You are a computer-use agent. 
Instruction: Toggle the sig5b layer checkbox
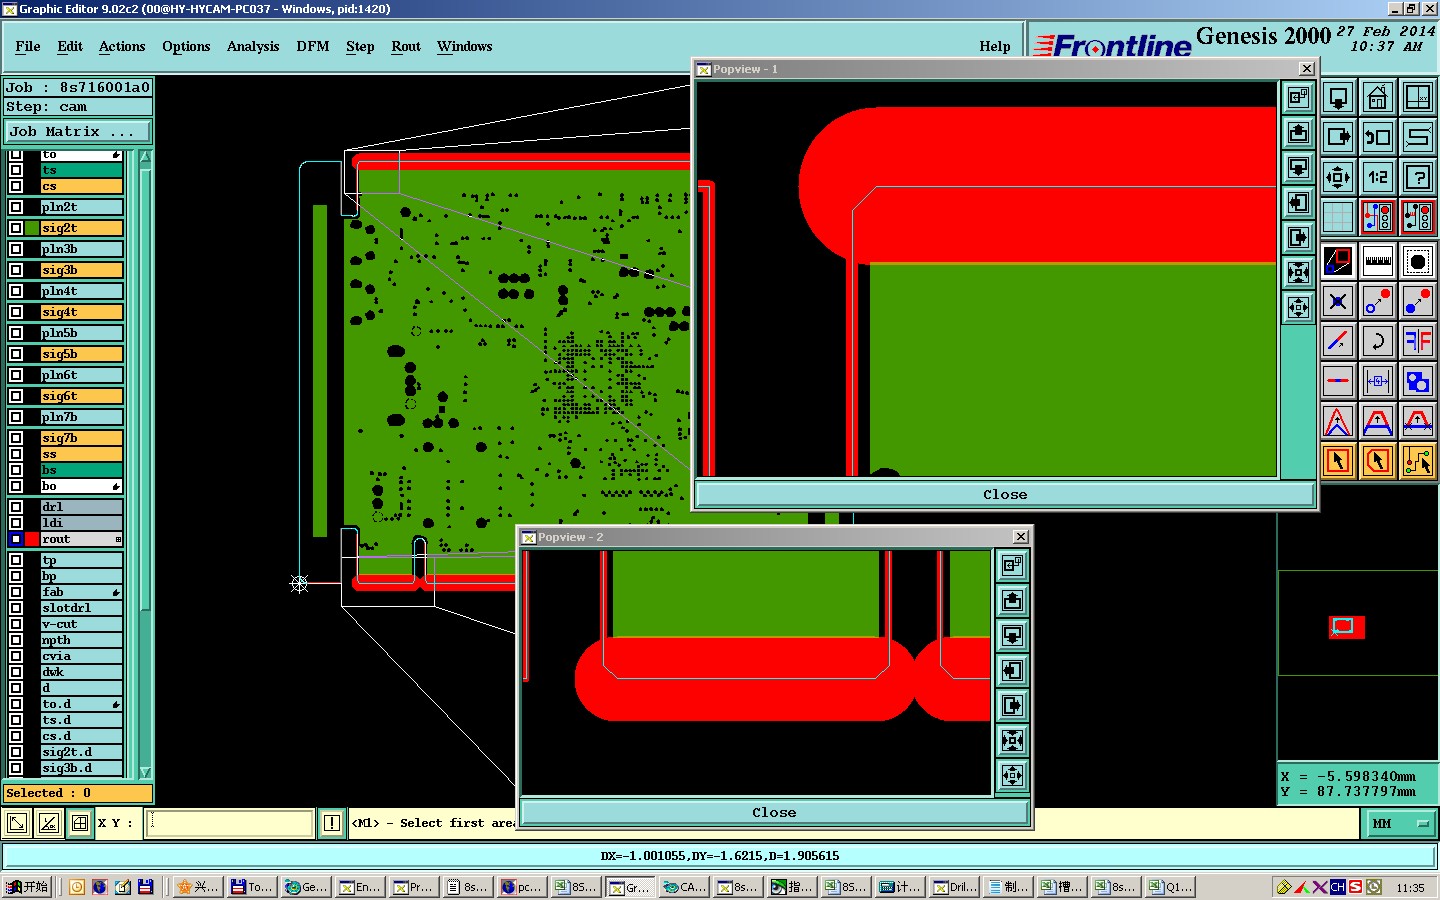16,354
